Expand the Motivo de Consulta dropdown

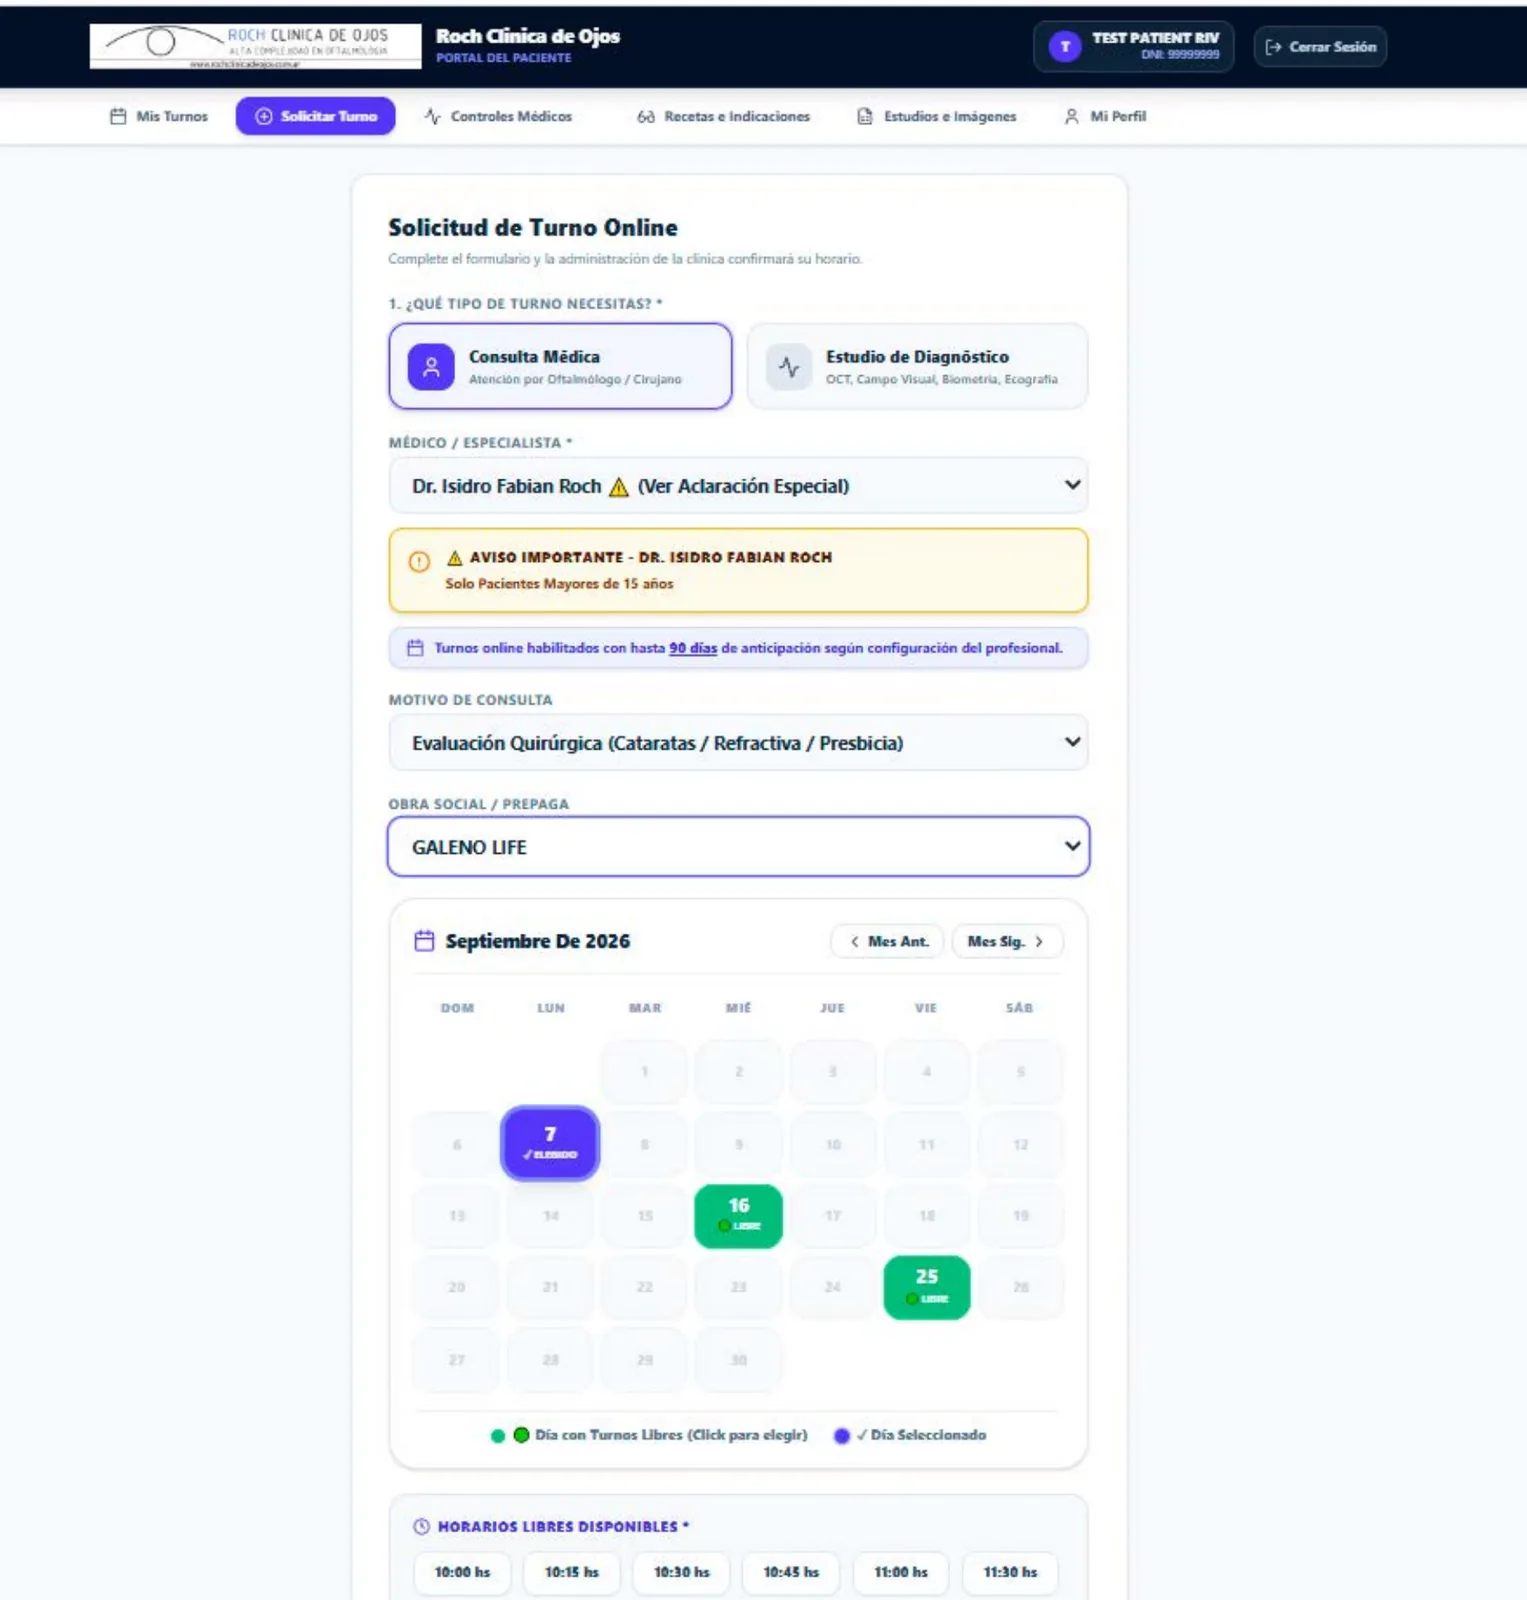[x=738, y=743]
